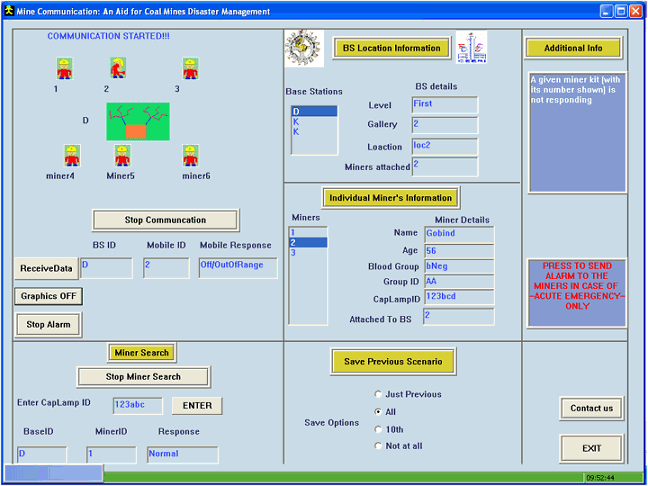Image resolution: width=648 pixels, height=486 pixels.
Task: Click the Save Previous Scenario button
Action: tap(392, 361)
